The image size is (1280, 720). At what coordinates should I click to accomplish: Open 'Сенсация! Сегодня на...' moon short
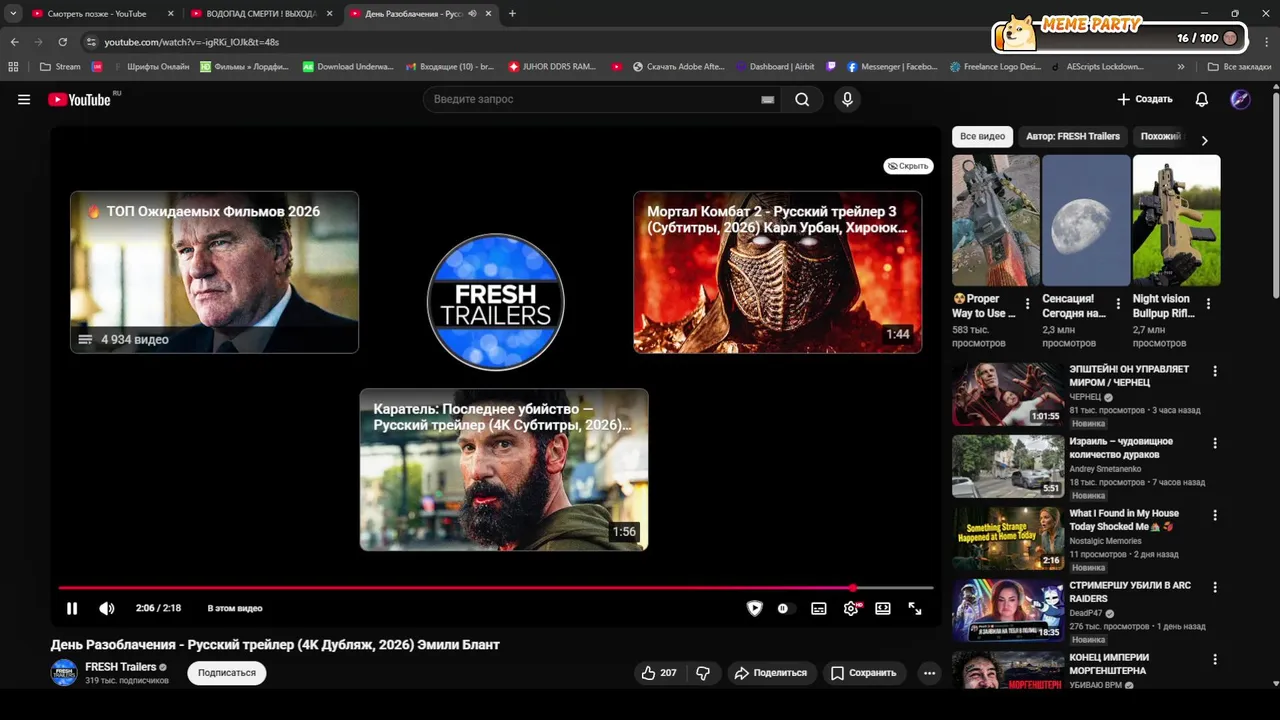click(x=1086, y=221)
